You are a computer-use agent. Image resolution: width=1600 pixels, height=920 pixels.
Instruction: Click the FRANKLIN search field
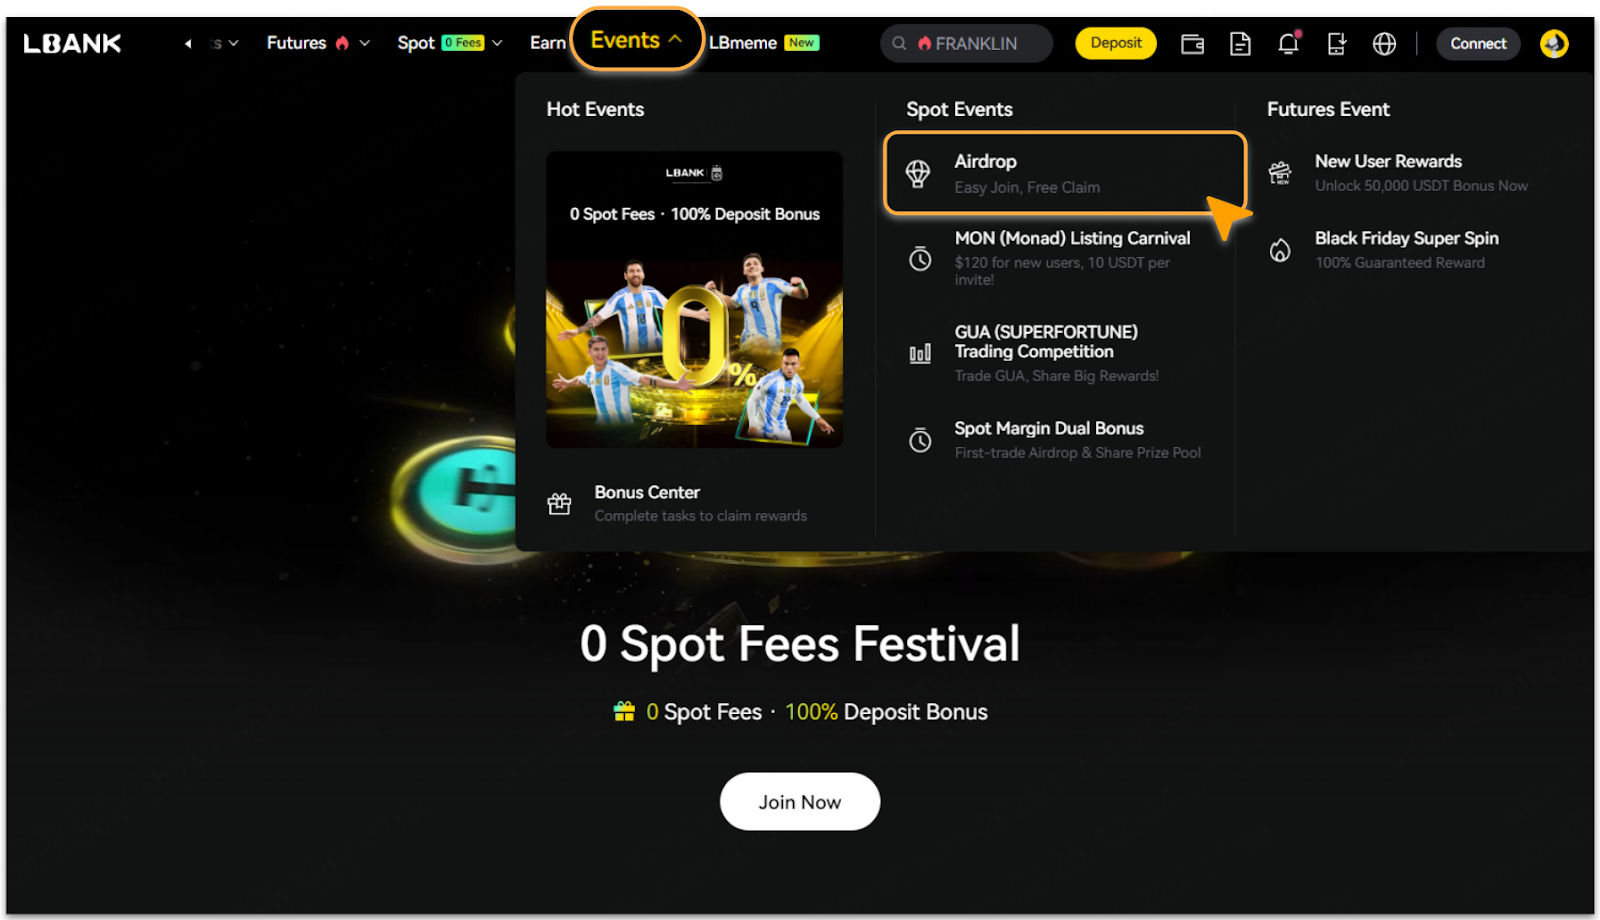tap(966, 44)
